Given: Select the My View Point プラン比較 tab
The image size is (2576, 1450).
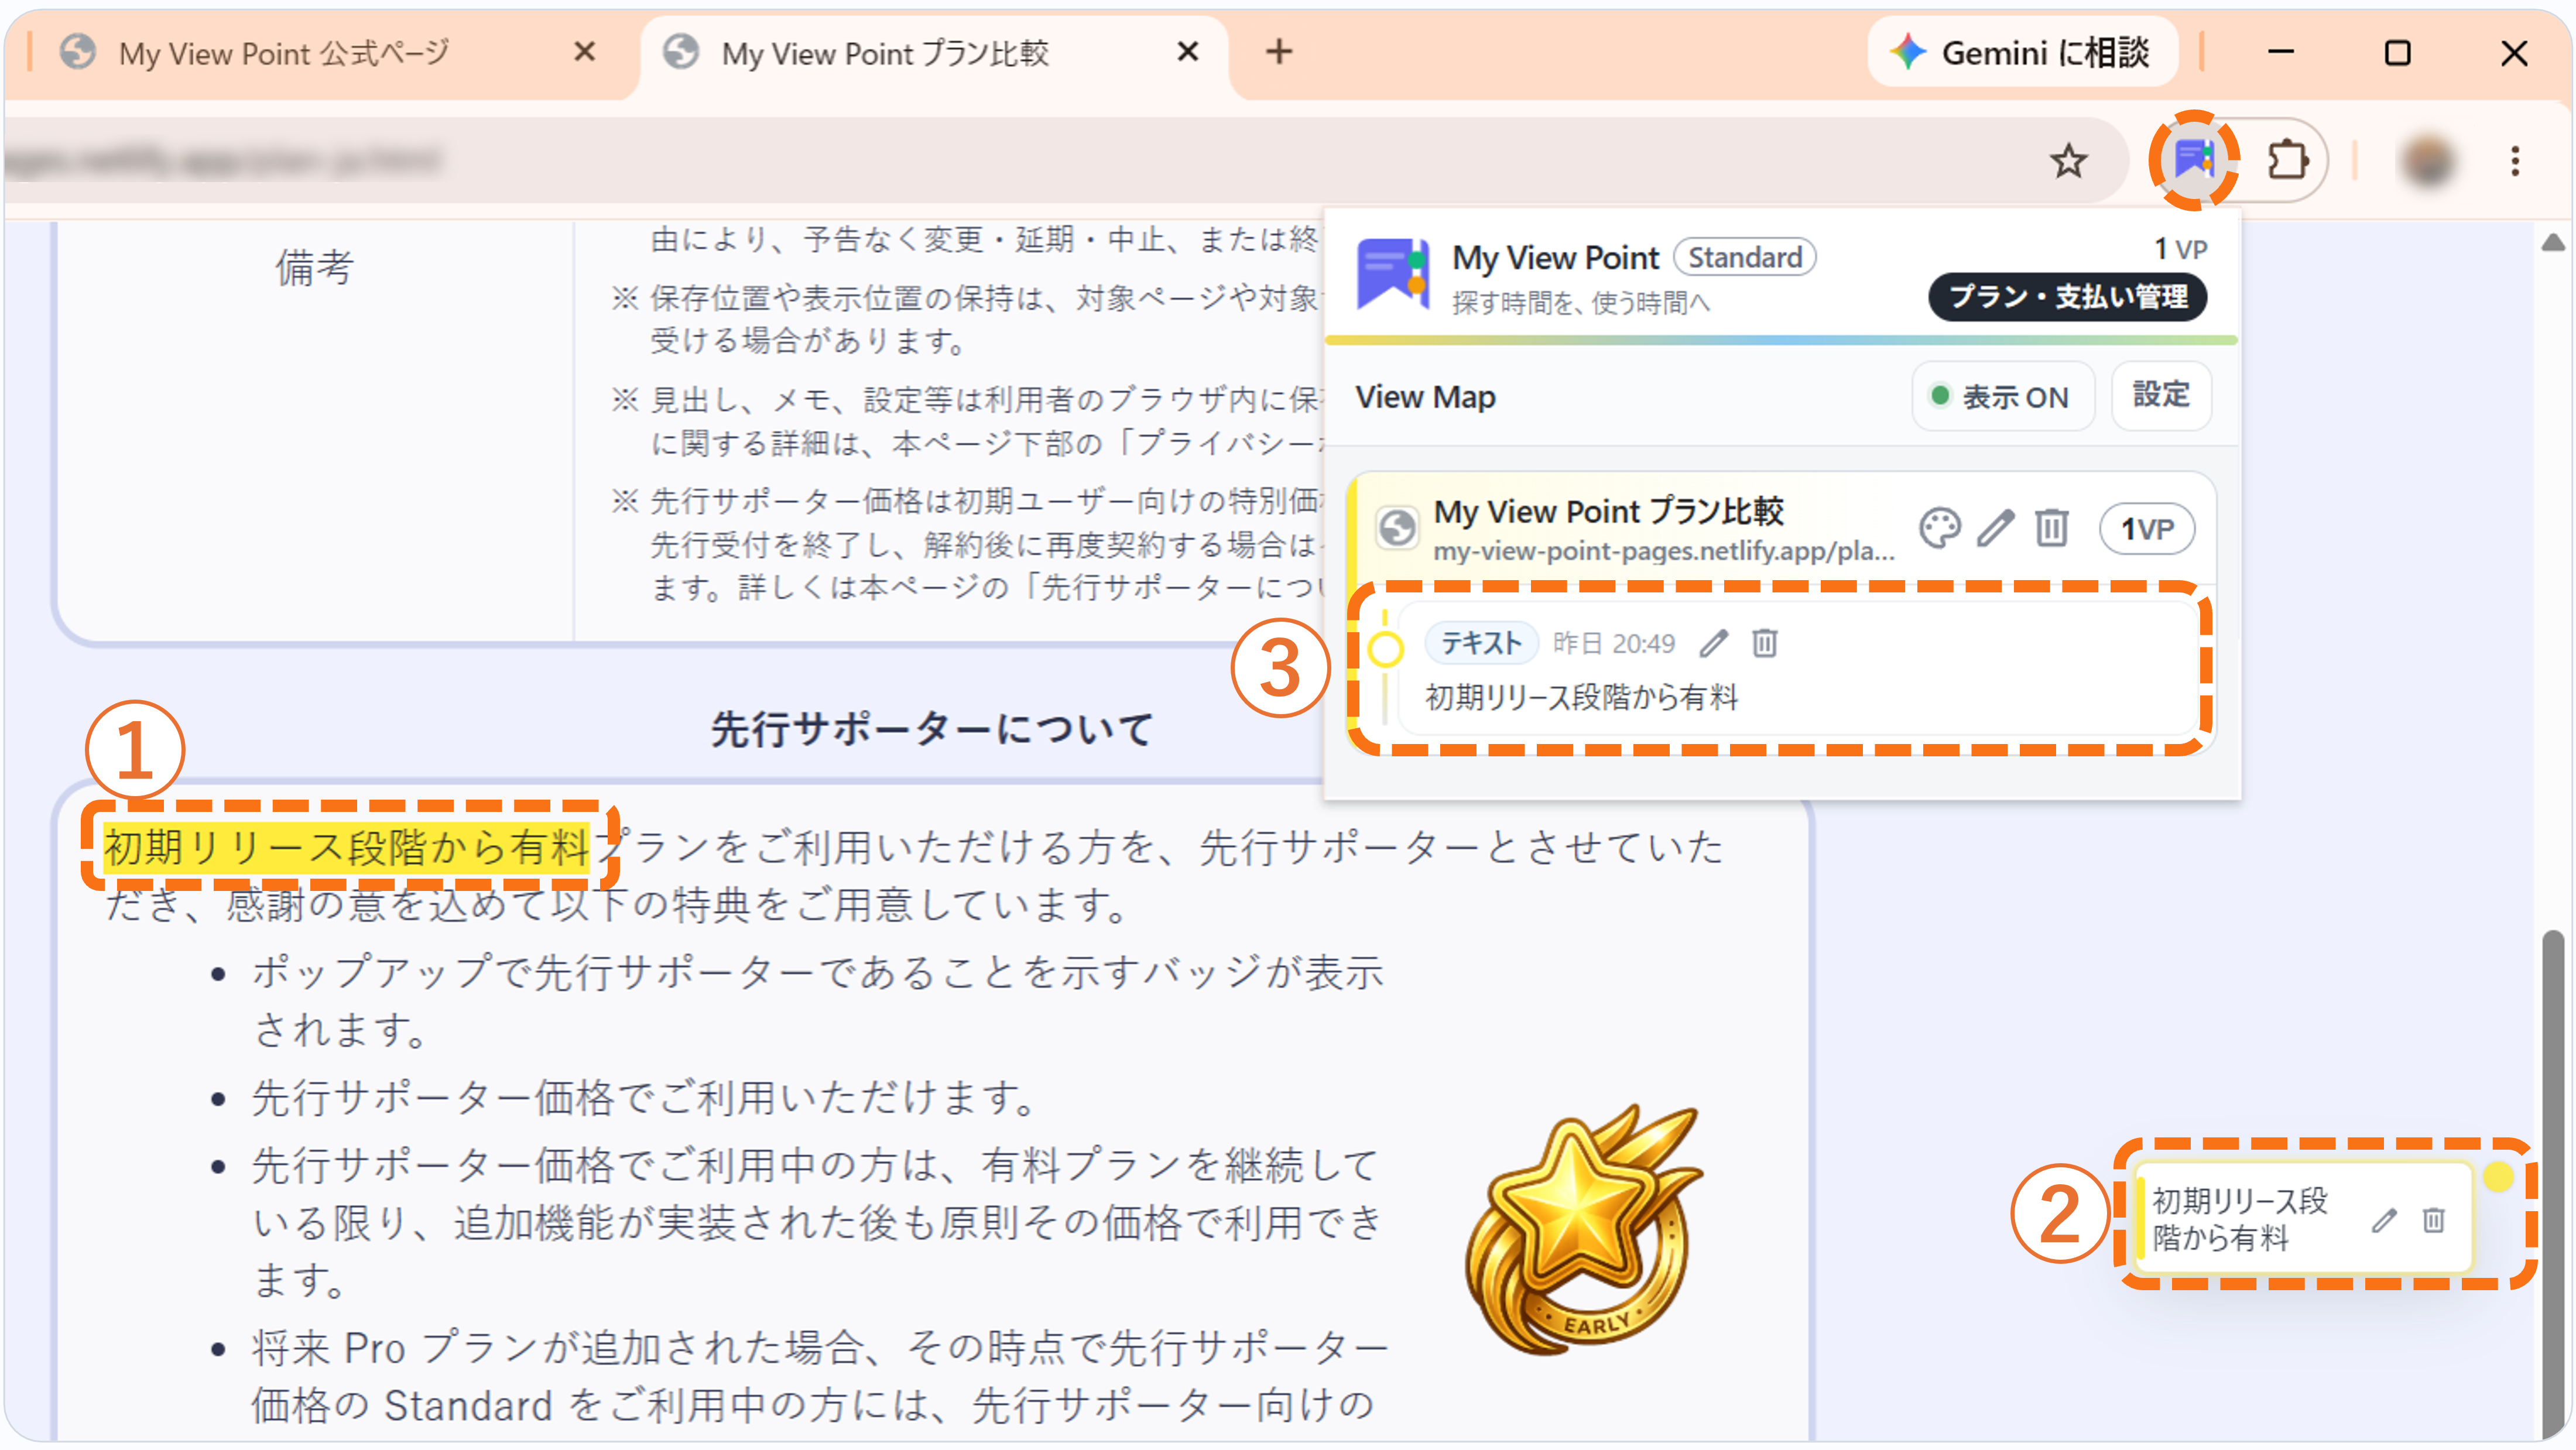Looking at the screenshot, I should click(x=935, y=53).
